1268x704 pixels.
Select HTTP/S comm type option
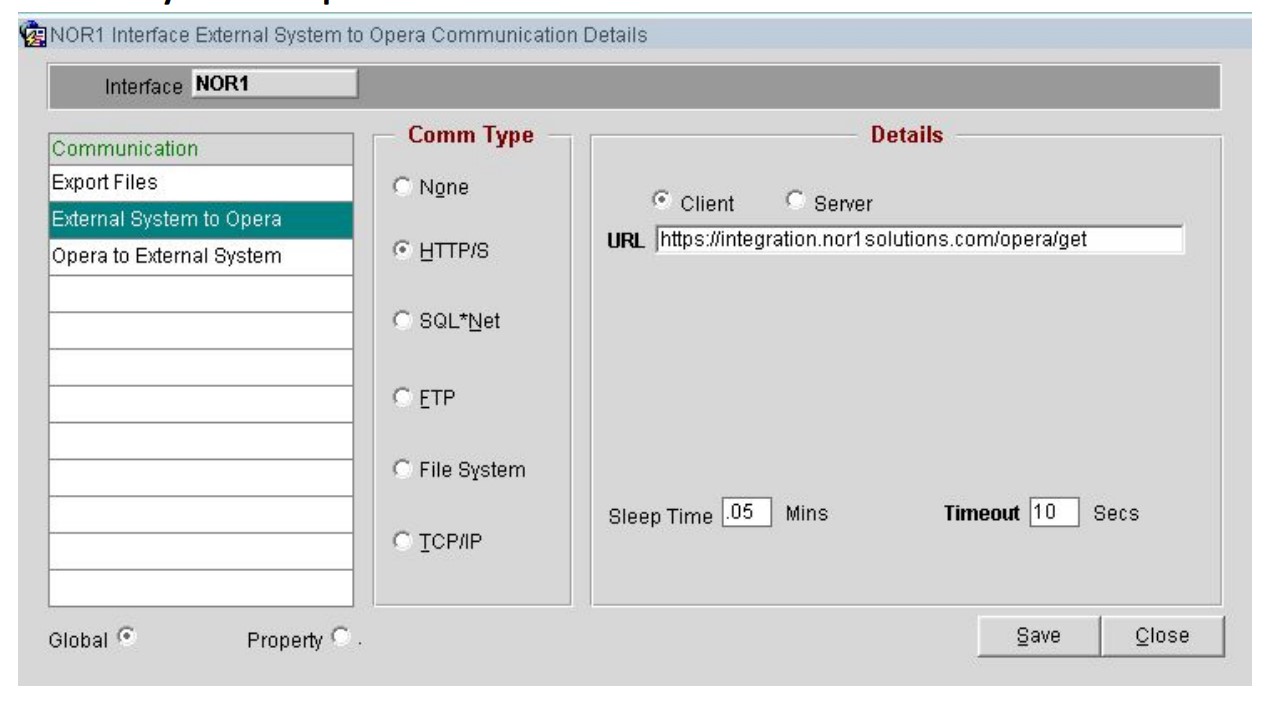403,253
